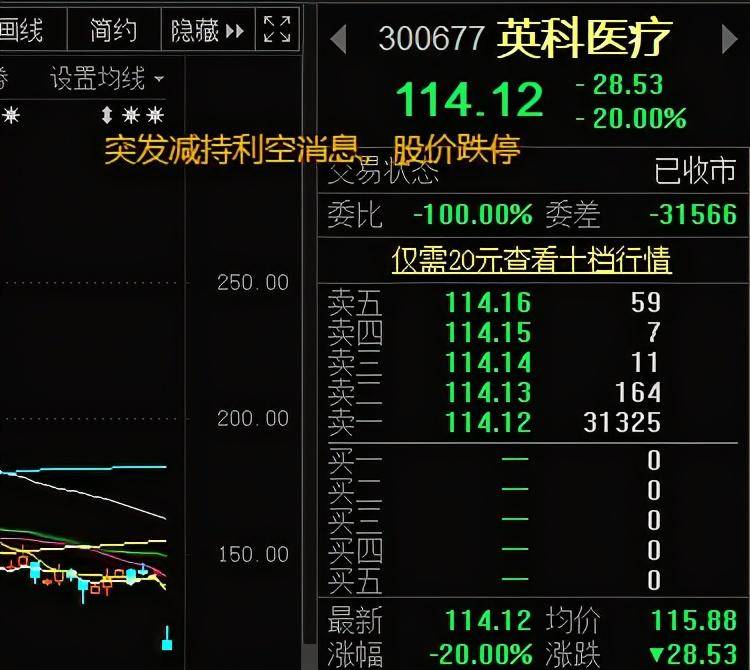The image size is (750, 670).
Task: Click the 250.00 price axis label
Action: [253, 282]
